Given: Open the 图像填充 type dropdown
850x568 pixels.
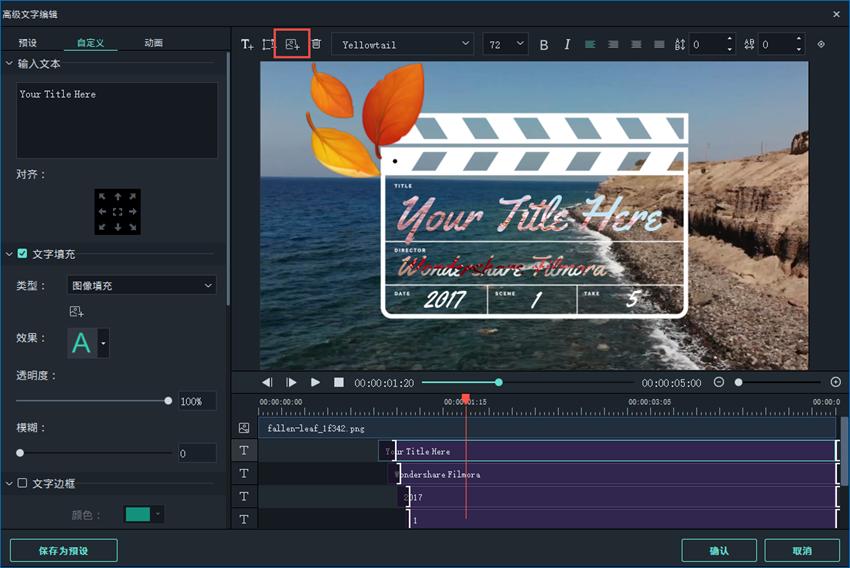Looking at the screenshot, I should click(141, 286).
